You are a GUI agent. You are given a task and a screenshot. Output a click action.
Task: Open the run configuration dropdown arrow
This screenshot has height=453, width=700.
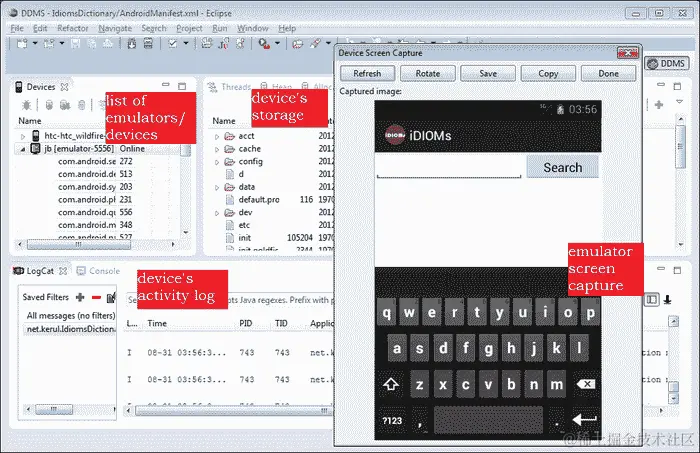click(277, 43)
